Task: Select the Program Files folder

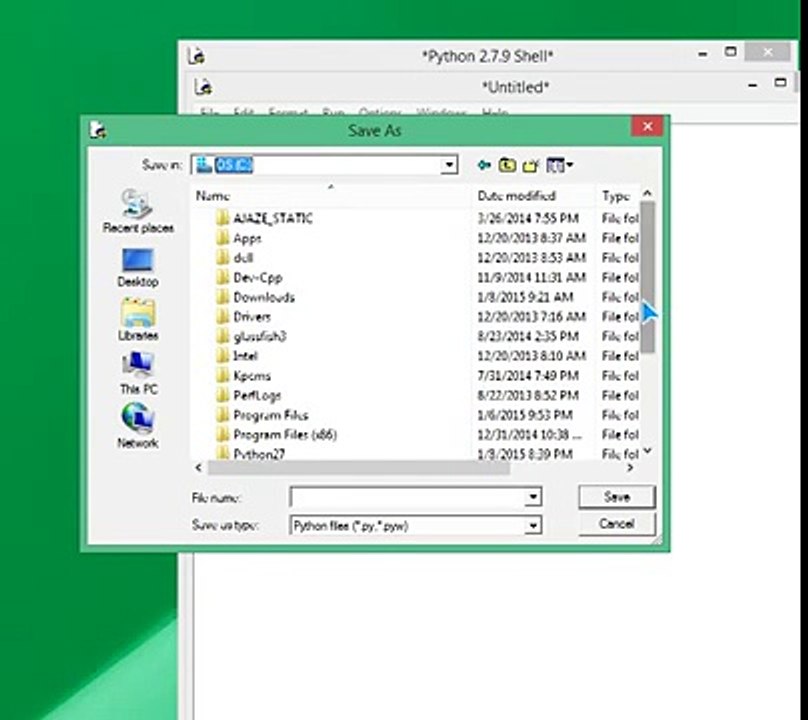Action: point(271,415)
